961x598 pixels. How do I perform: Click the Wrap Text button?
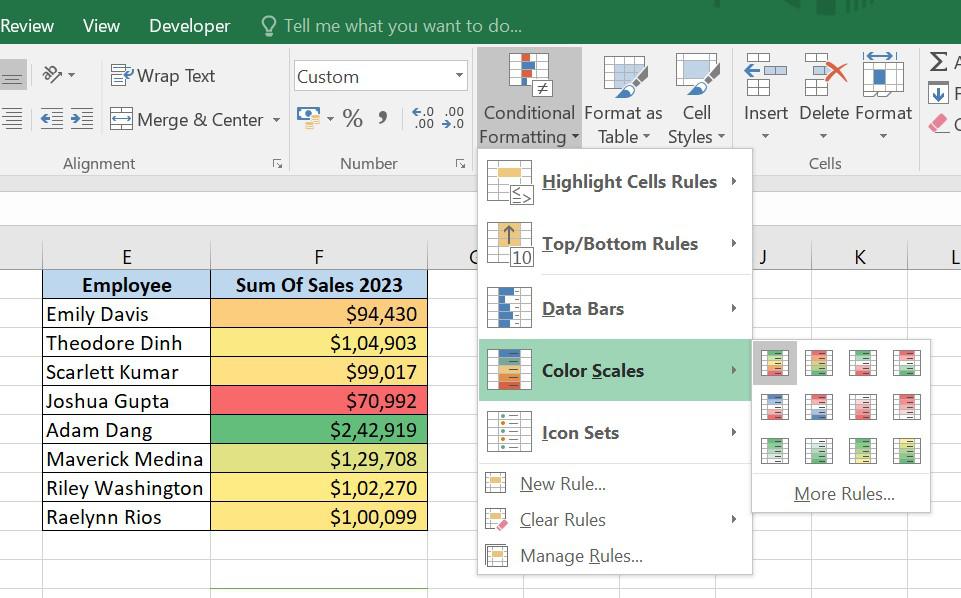(163, 76)
